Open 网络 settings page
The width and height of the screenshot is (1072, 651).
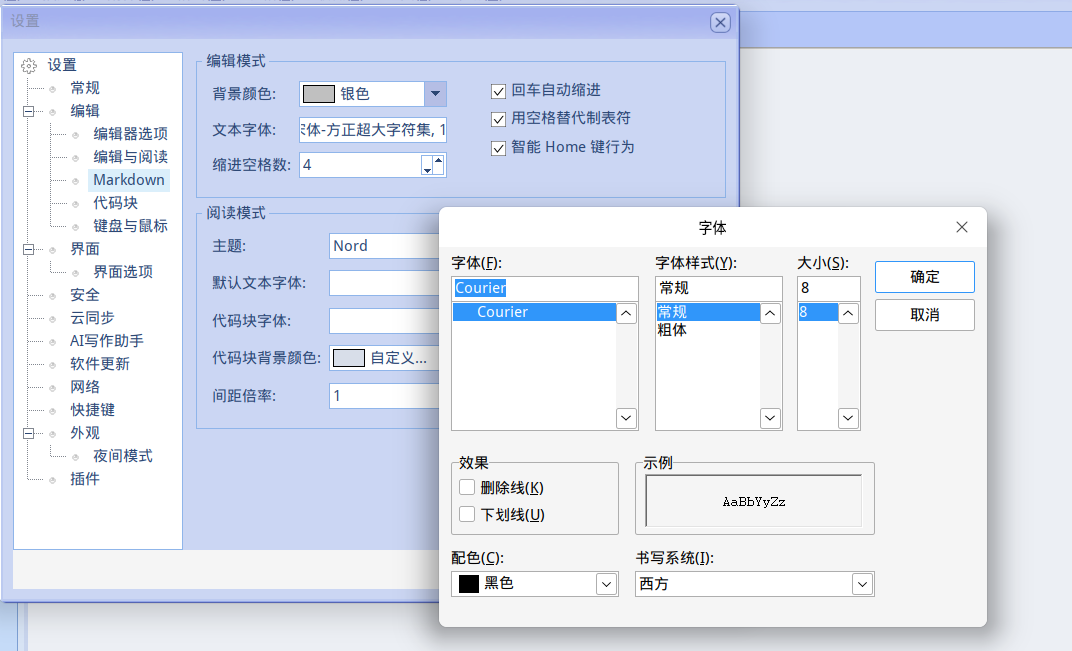pos(85,387)
